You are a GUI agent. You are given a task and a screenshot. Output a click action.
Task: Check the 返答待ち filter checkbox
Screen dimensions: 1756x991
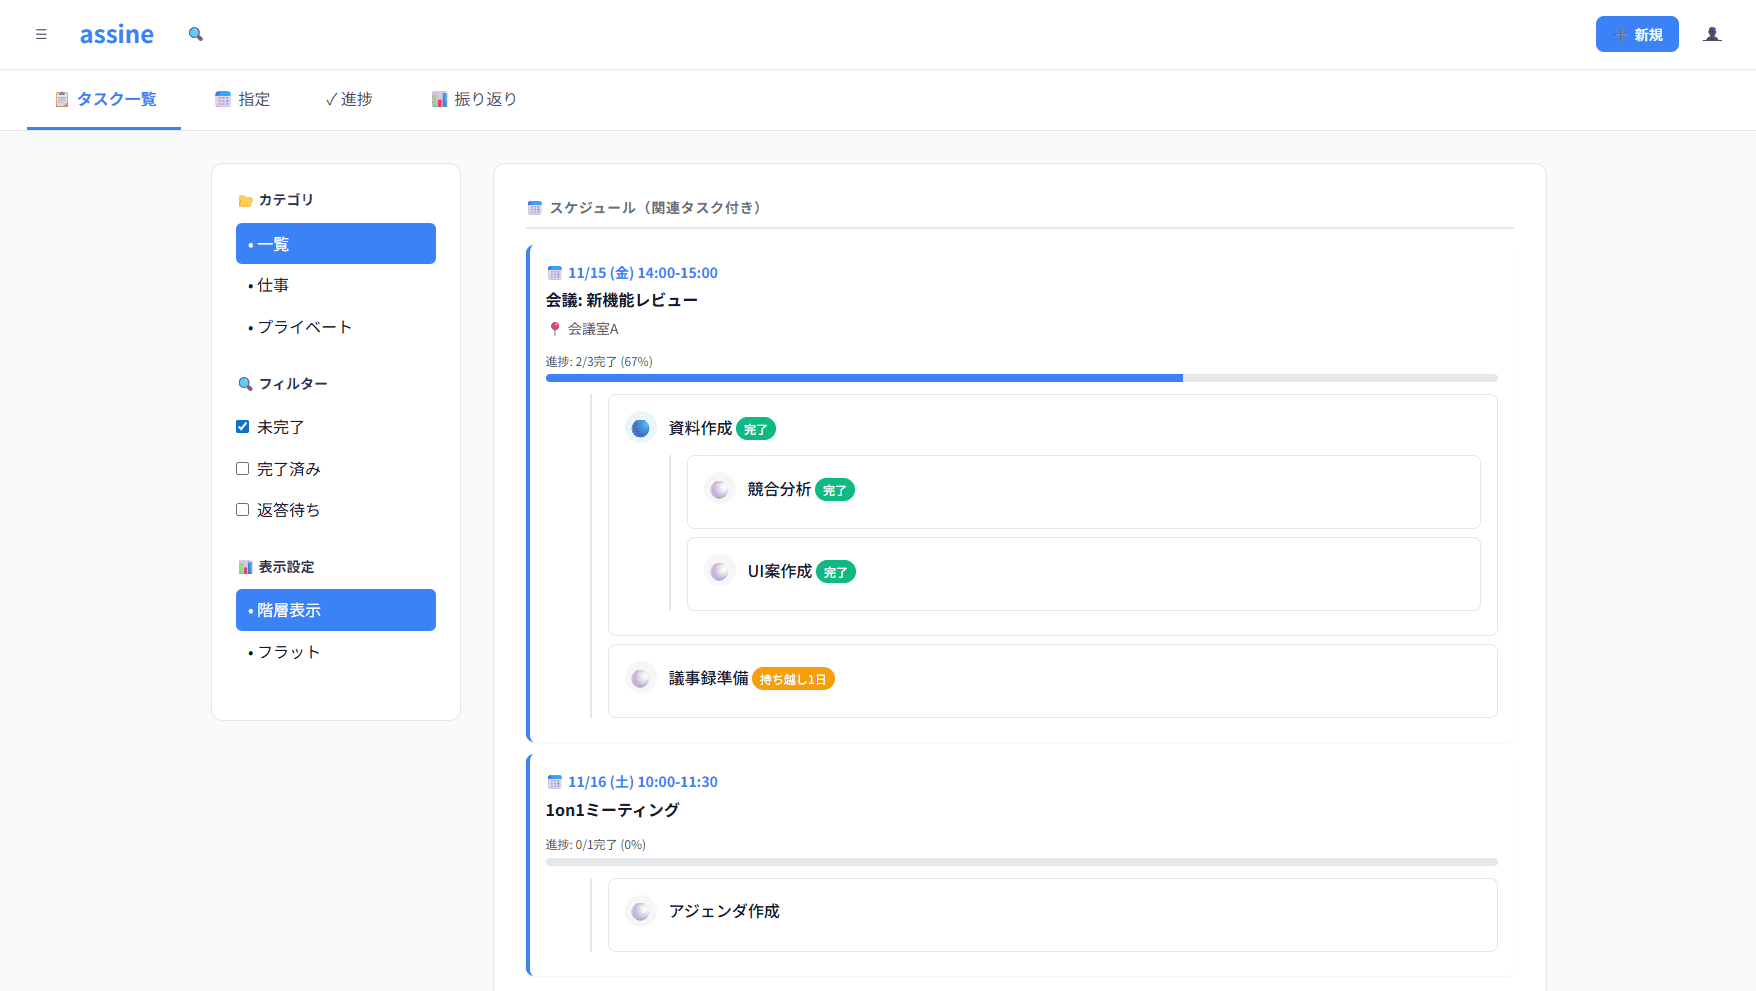coord(243,510)
